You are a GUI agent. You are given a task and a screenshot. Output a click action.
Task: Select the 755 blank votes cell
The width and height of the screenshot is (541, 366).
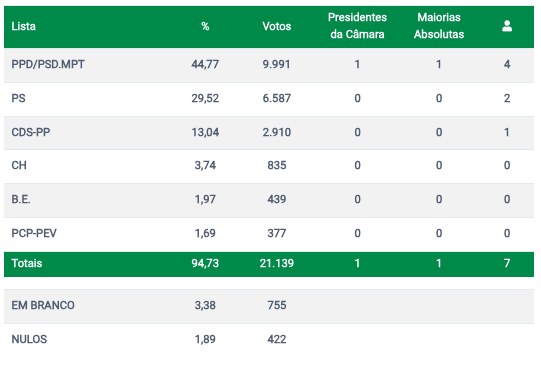[277, 305]
